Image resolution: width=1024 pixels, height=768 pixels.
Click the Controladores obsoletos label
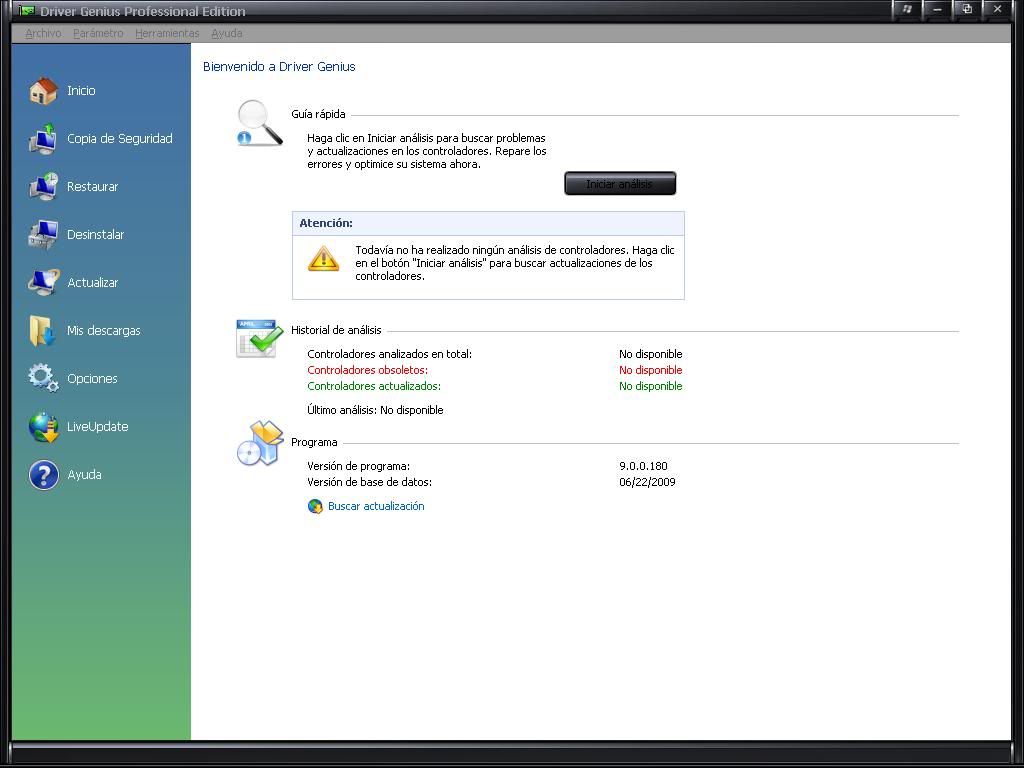(x=368, y=370)
